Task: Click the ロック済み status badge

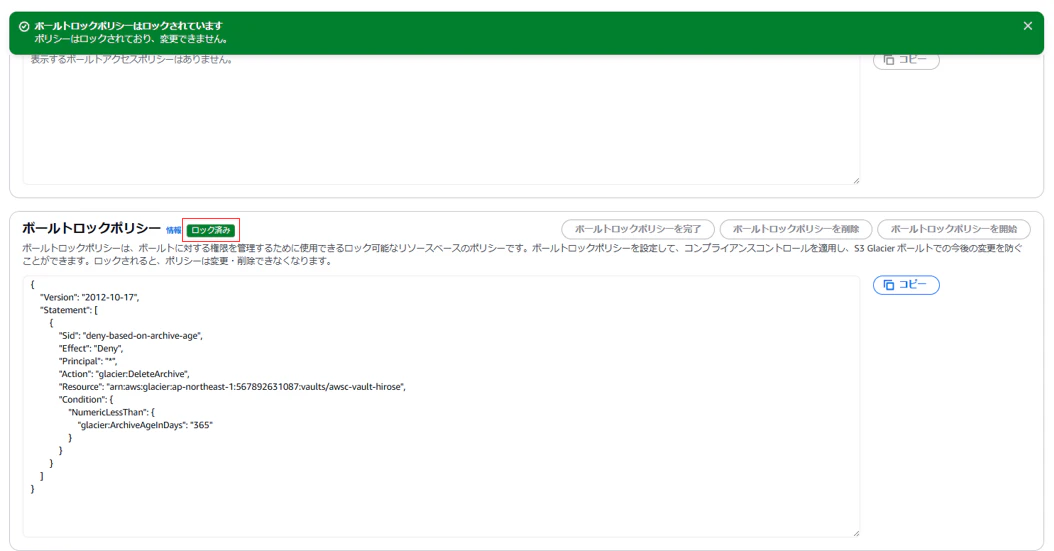Action: click(210, 230)
